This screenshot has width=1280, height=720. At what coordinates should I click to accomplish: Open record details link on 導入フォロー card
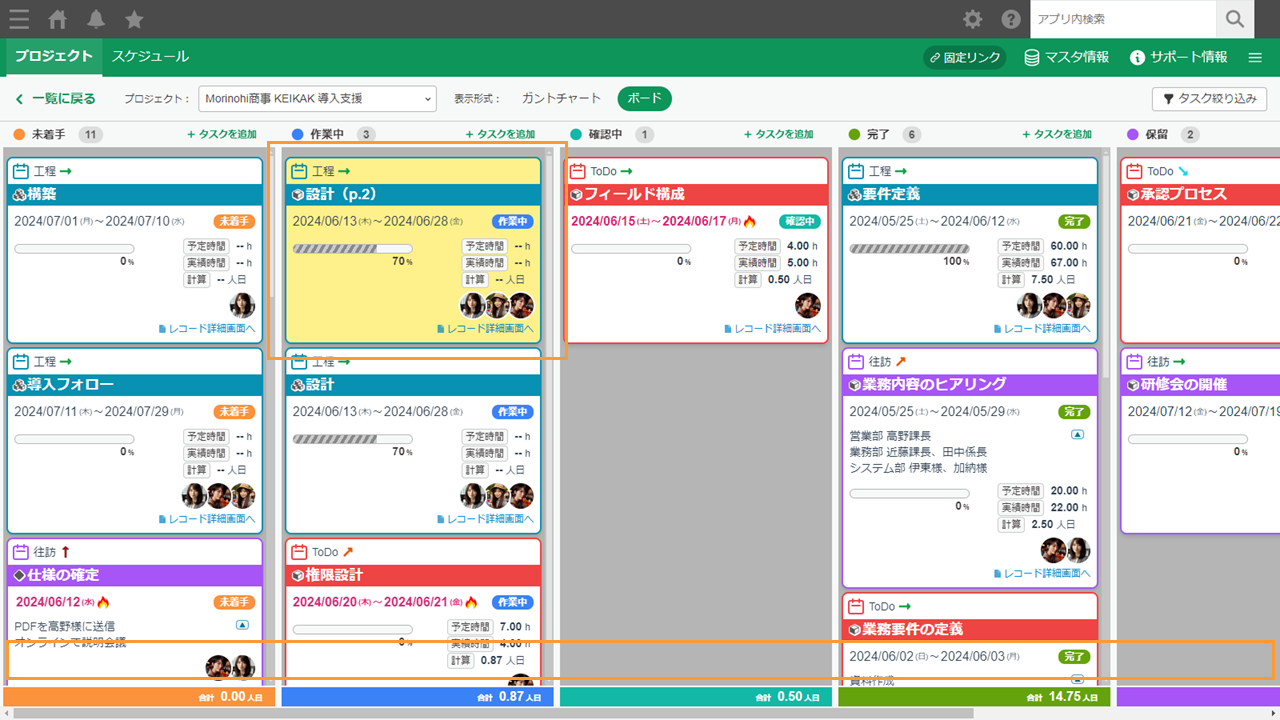[207, 519]
